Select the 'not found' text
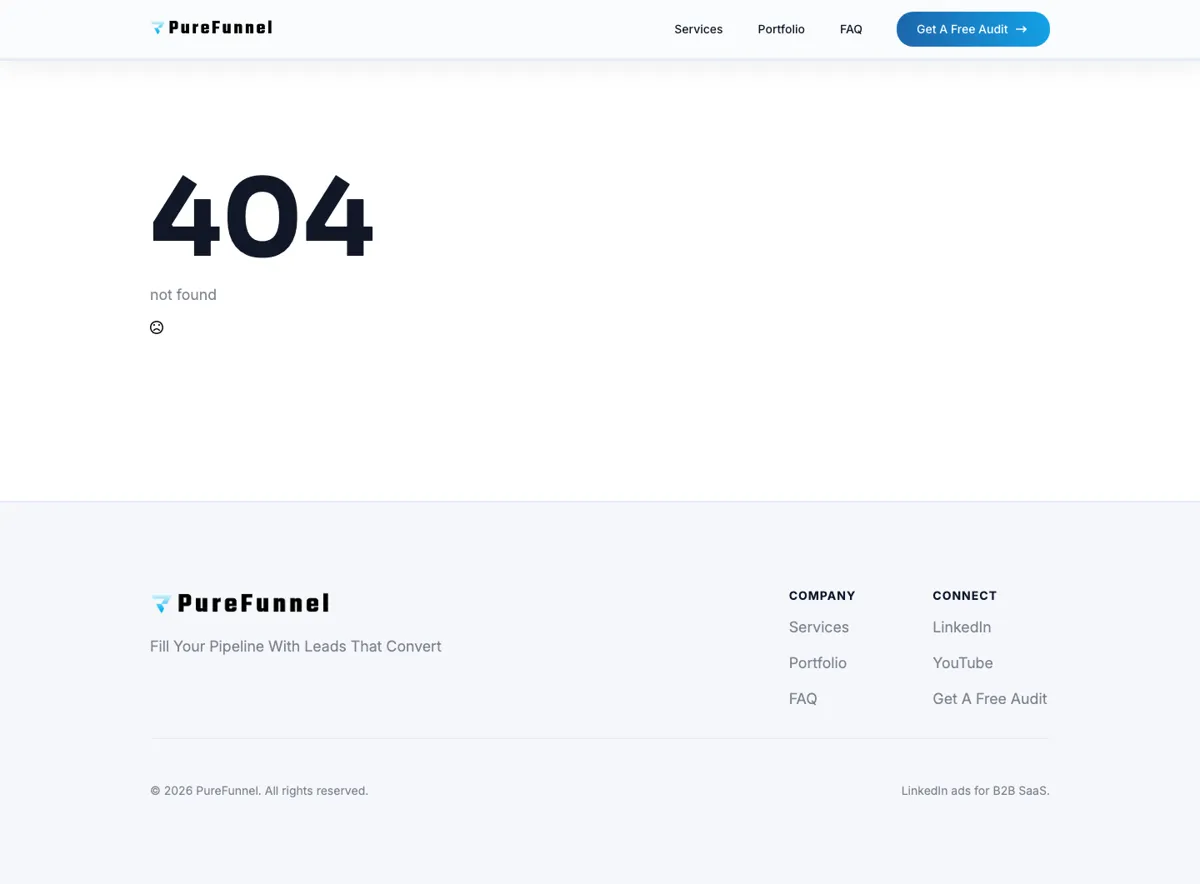Image resolution: width=1200 pixels, height=884 pixels. 183,294
